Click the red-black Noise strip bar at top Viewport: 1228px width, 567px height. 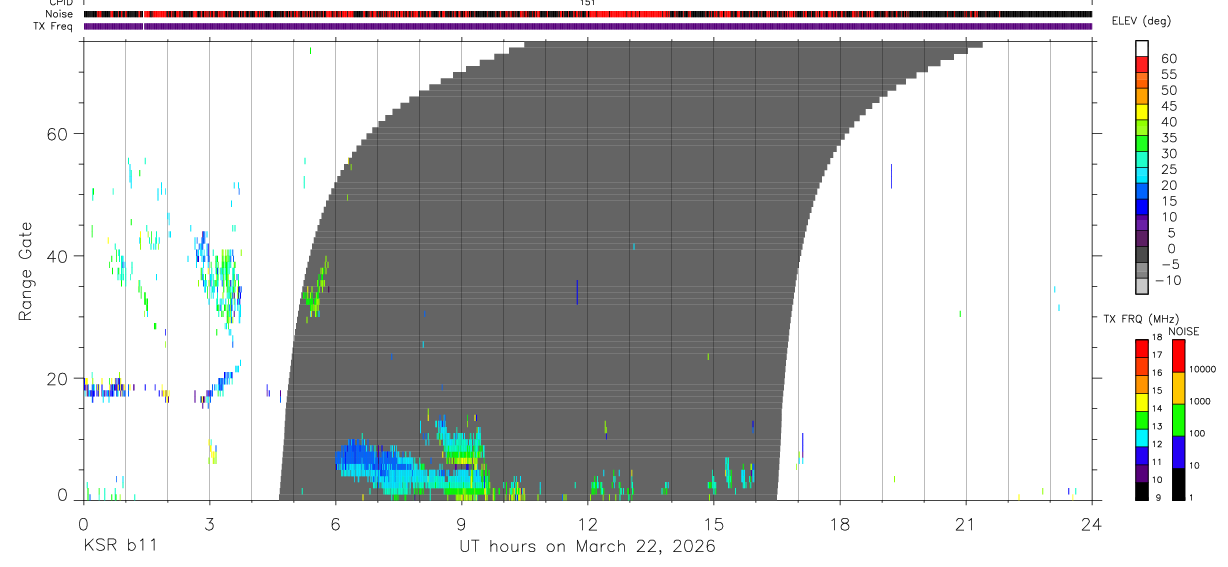pos(587,14)
